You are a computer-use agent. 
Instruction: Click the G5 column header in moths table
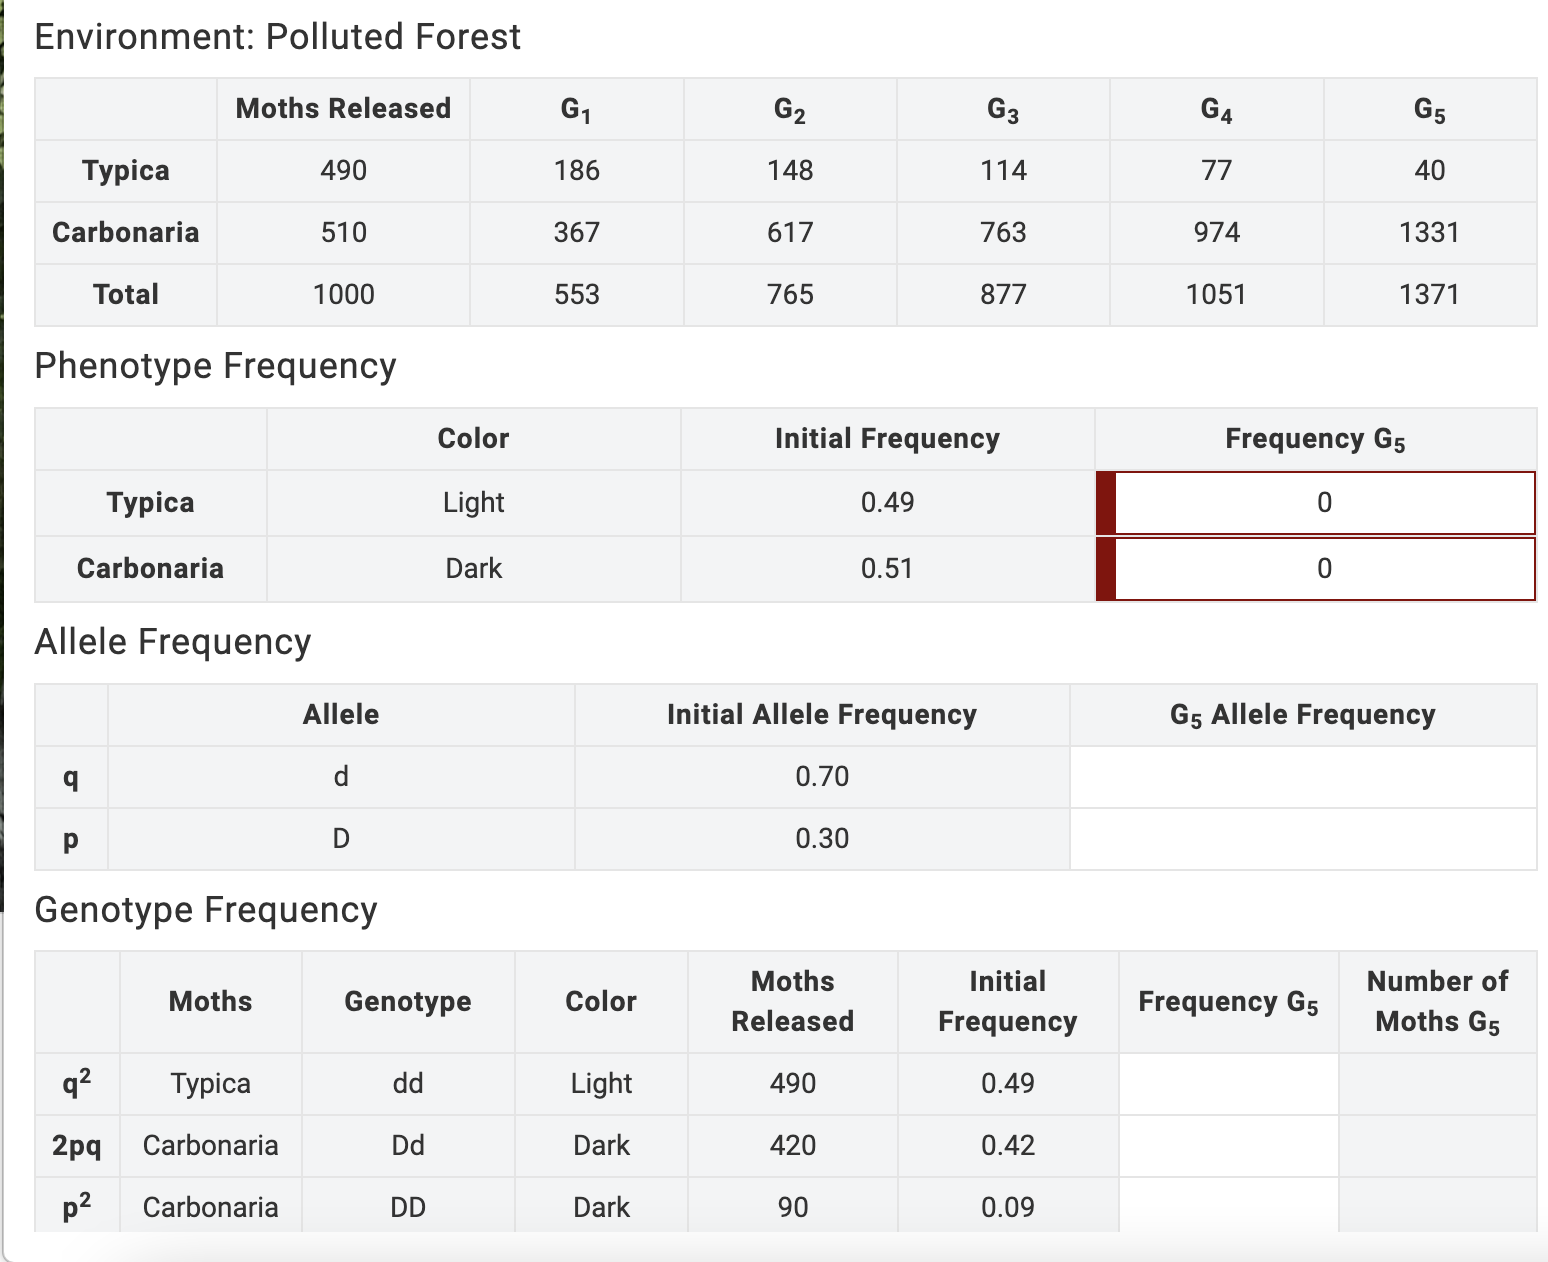1429,110
